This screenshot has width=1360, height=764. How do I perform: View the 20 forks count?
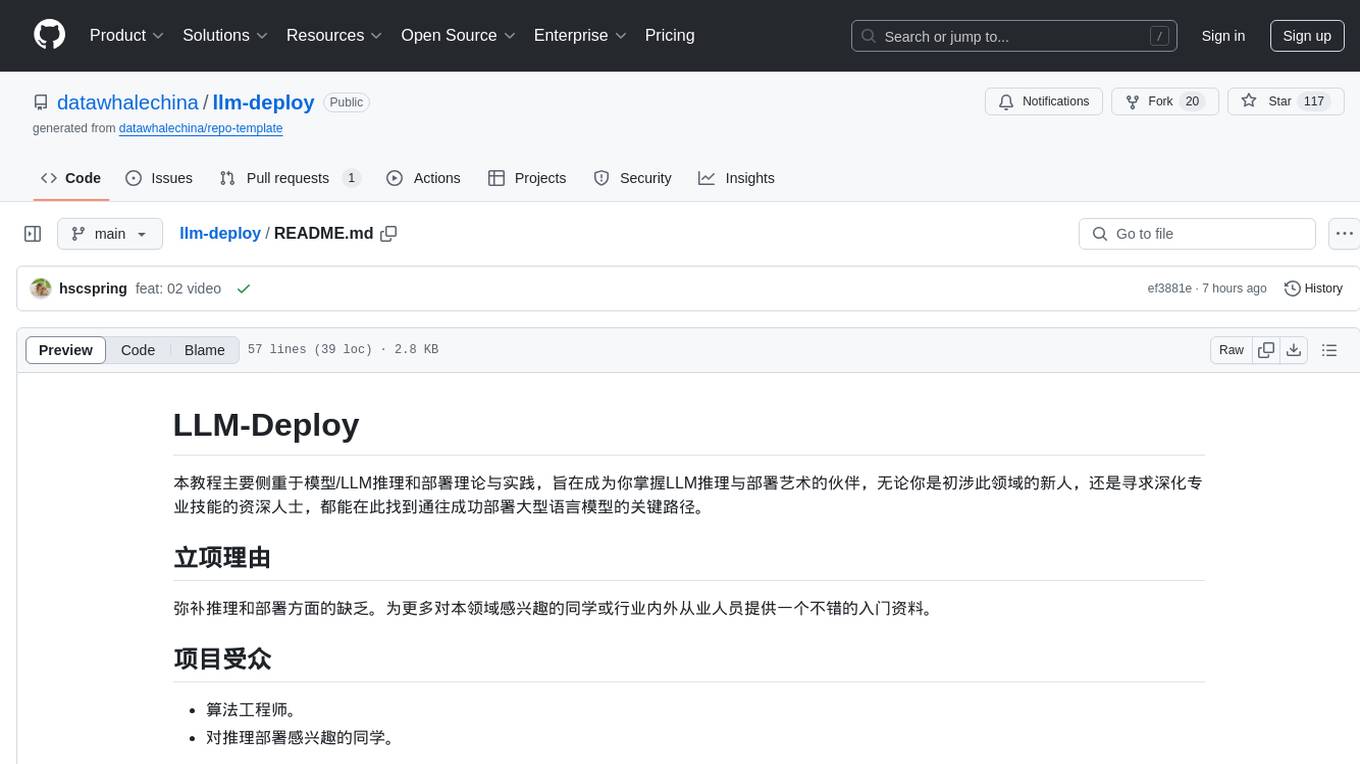point(1191,101)
